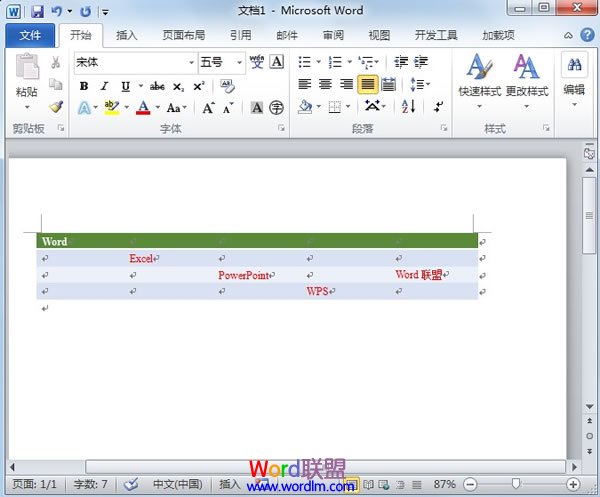Viewport: 600px width, 497px height.
Task: Open Change Styles (更改样式) menu
Action: tap(527, 80)
